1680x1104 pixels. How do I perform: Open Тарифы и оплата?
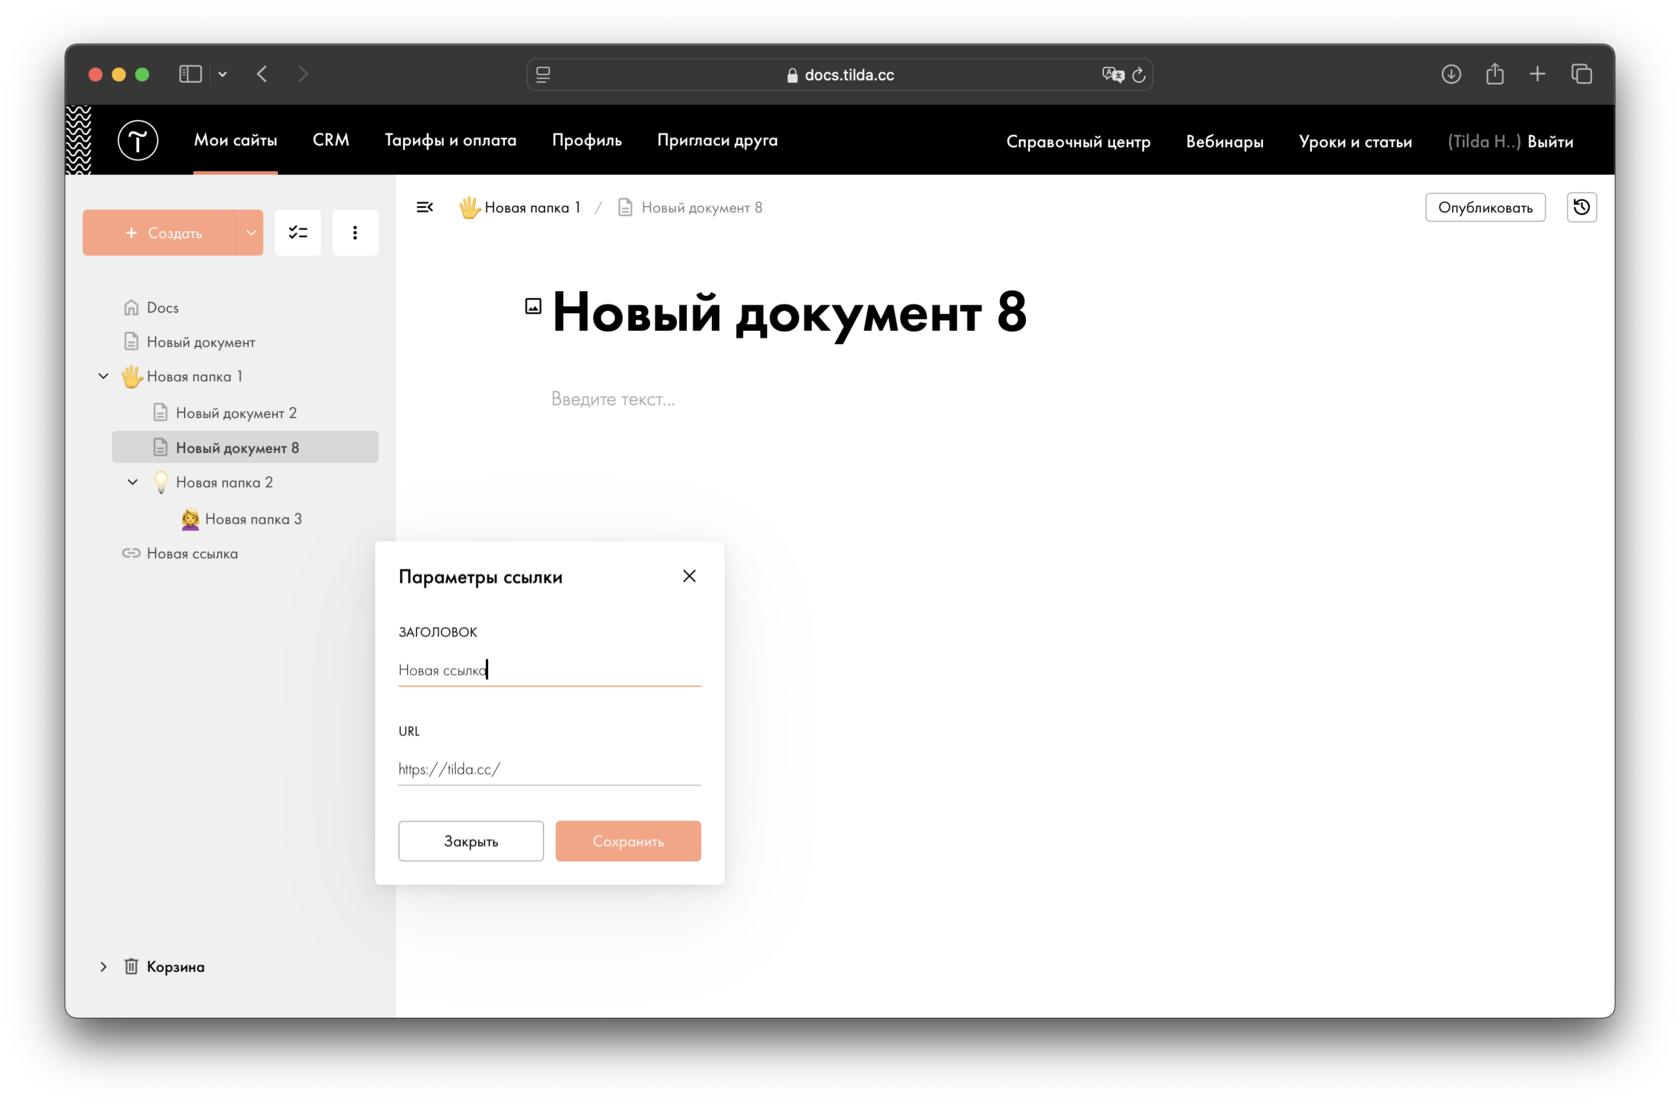[x=451, y=140]
